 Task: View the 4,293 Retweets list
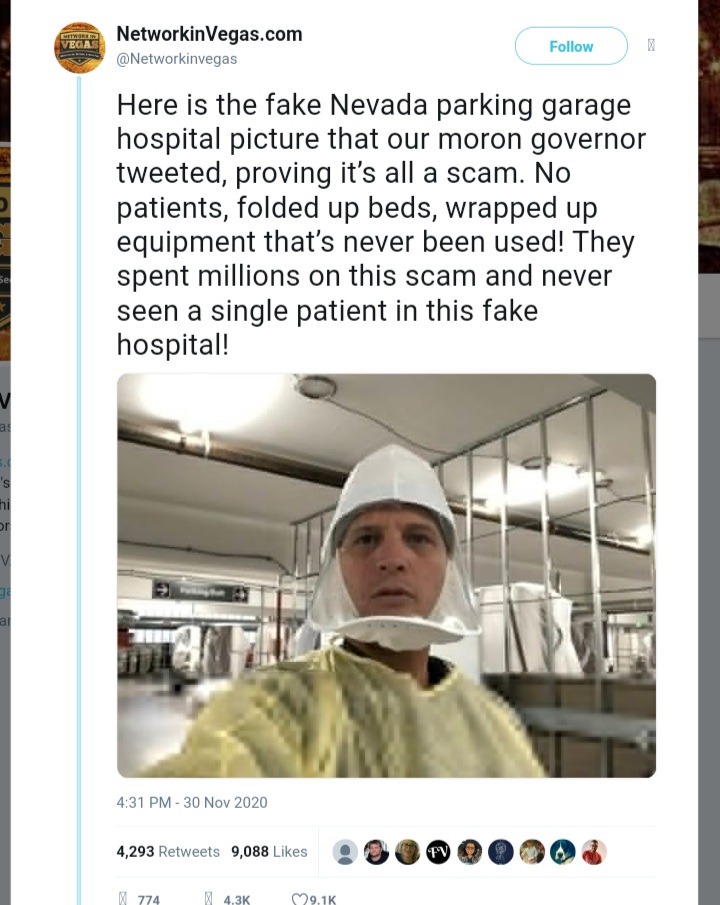pyautogui.click(x=168, y=852)
